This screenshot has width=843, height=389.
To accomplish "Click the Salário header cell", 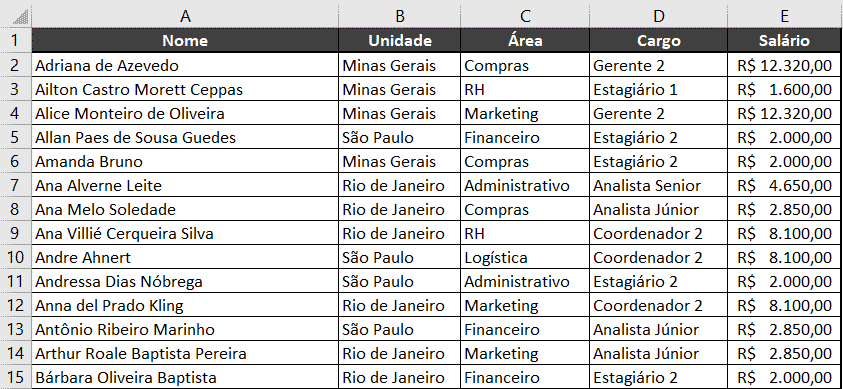I will click(785, 40).
